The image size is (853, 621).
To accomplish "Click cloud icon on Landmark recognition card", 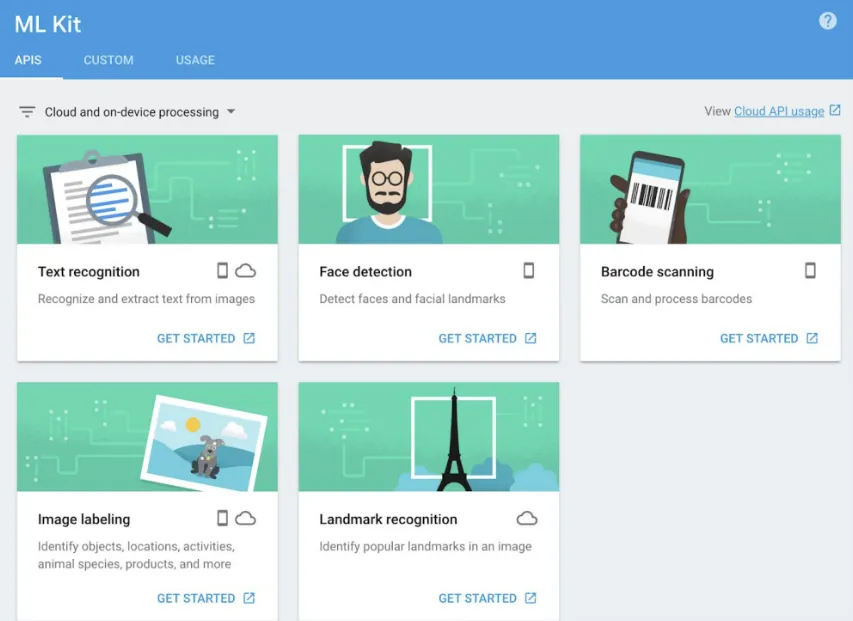I will coord(527,519).
